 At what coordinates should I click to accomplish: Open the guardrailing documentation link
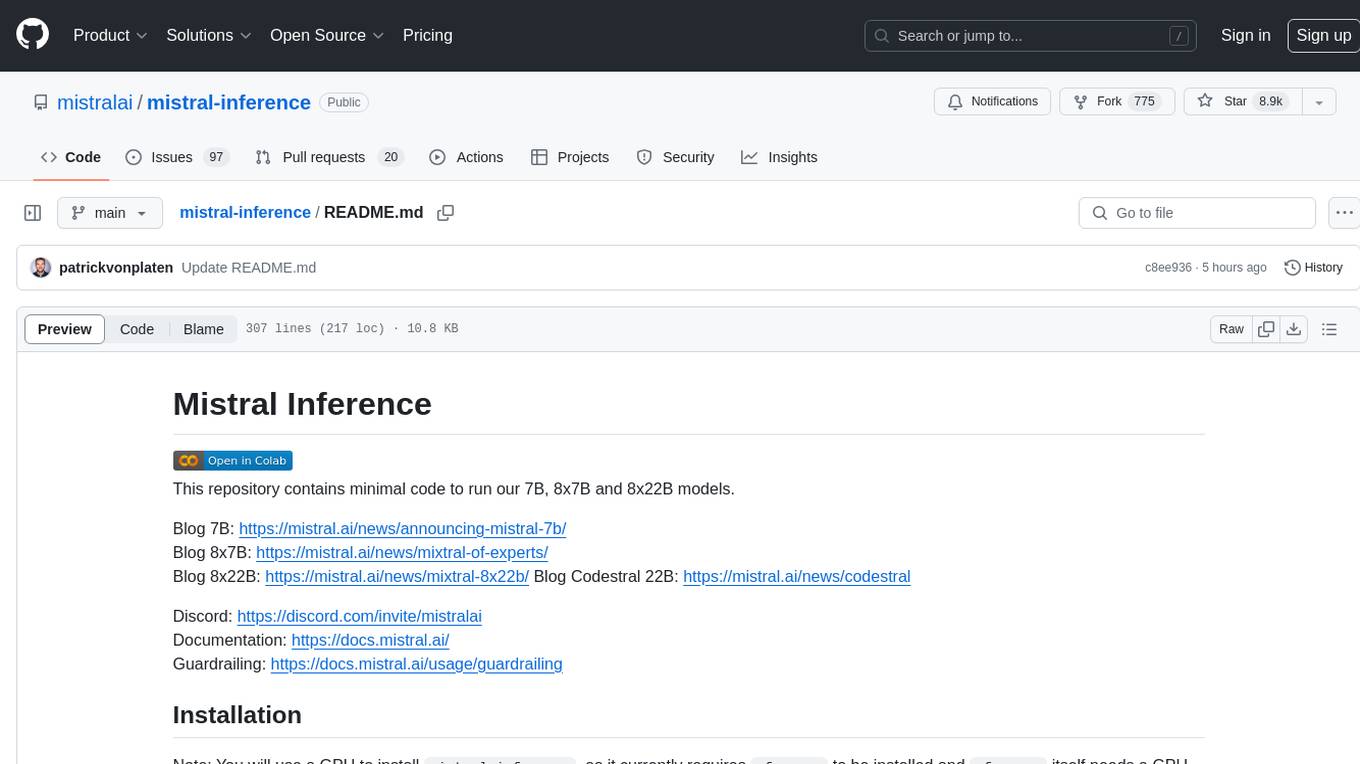[416, 664]
